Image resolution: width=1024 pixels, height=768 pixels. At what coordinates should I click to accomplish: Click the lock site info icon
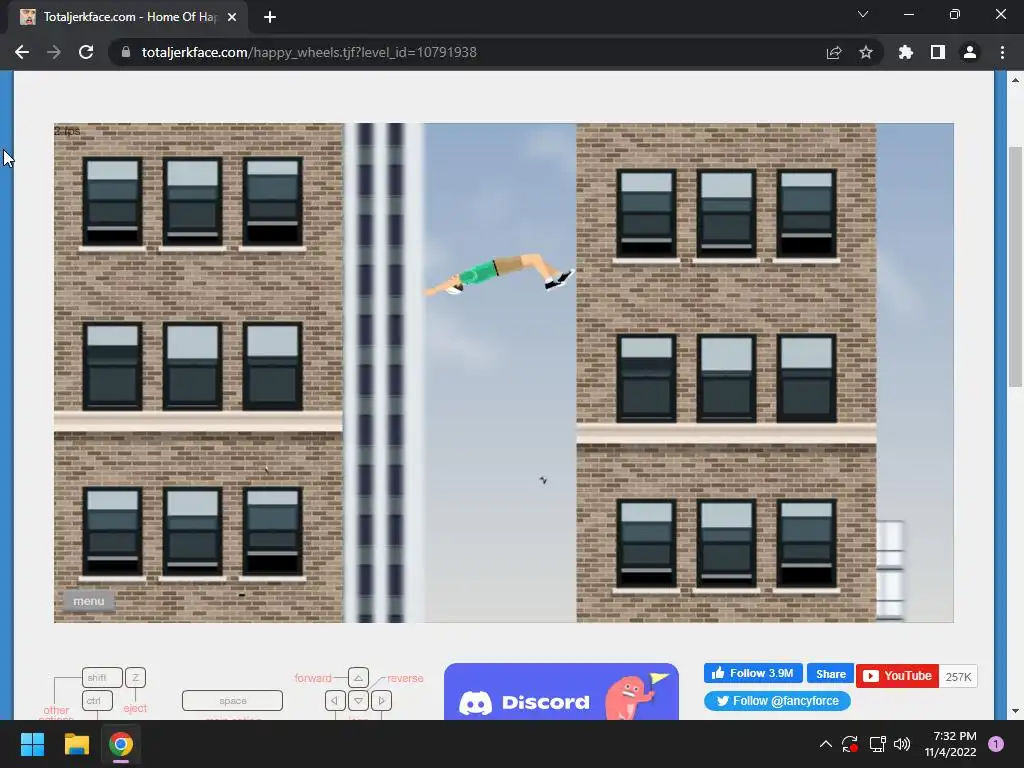(126, 52)
